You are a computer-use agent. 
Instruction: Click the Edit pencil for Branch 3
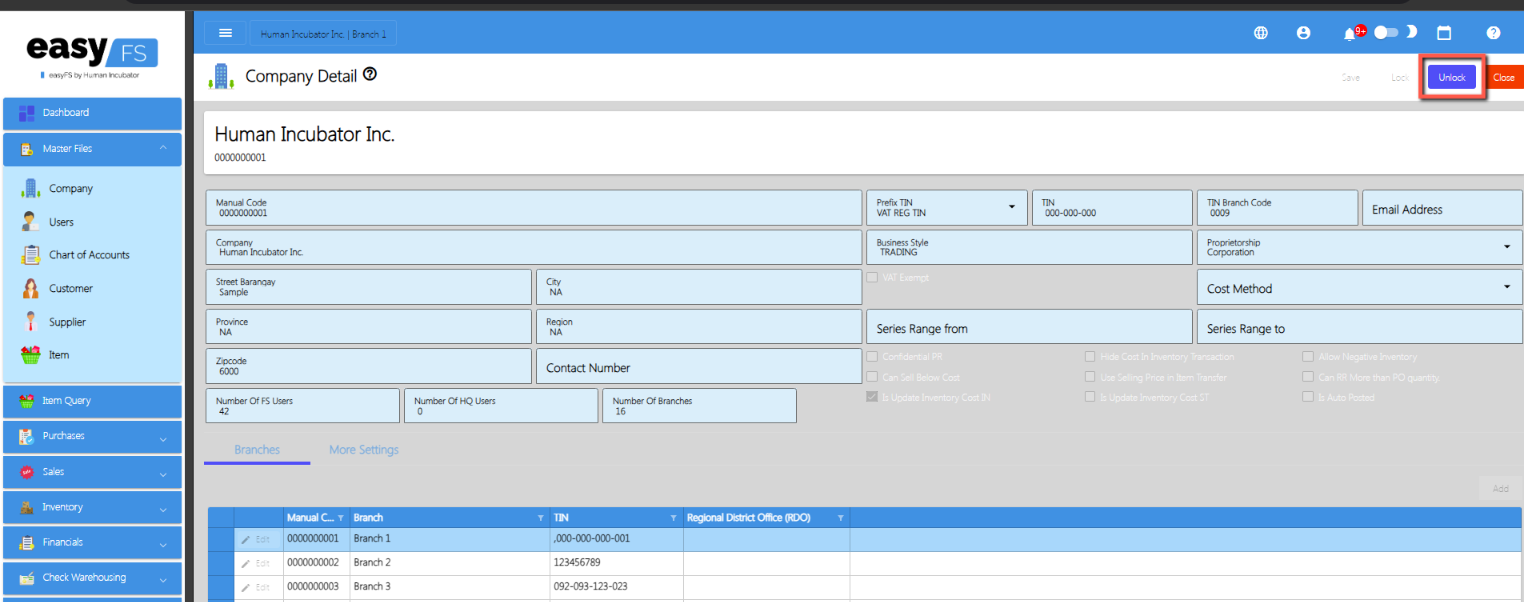(256, 587)
